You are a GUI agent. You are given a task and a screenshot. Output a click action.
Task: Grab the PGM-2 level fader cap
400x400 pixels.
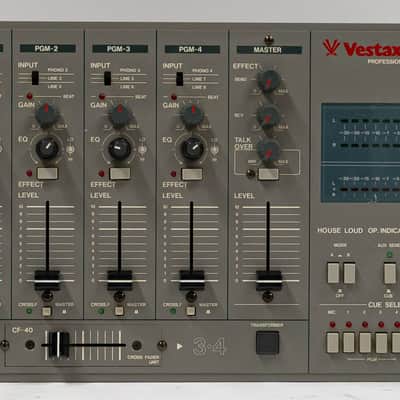coord(47,280)
